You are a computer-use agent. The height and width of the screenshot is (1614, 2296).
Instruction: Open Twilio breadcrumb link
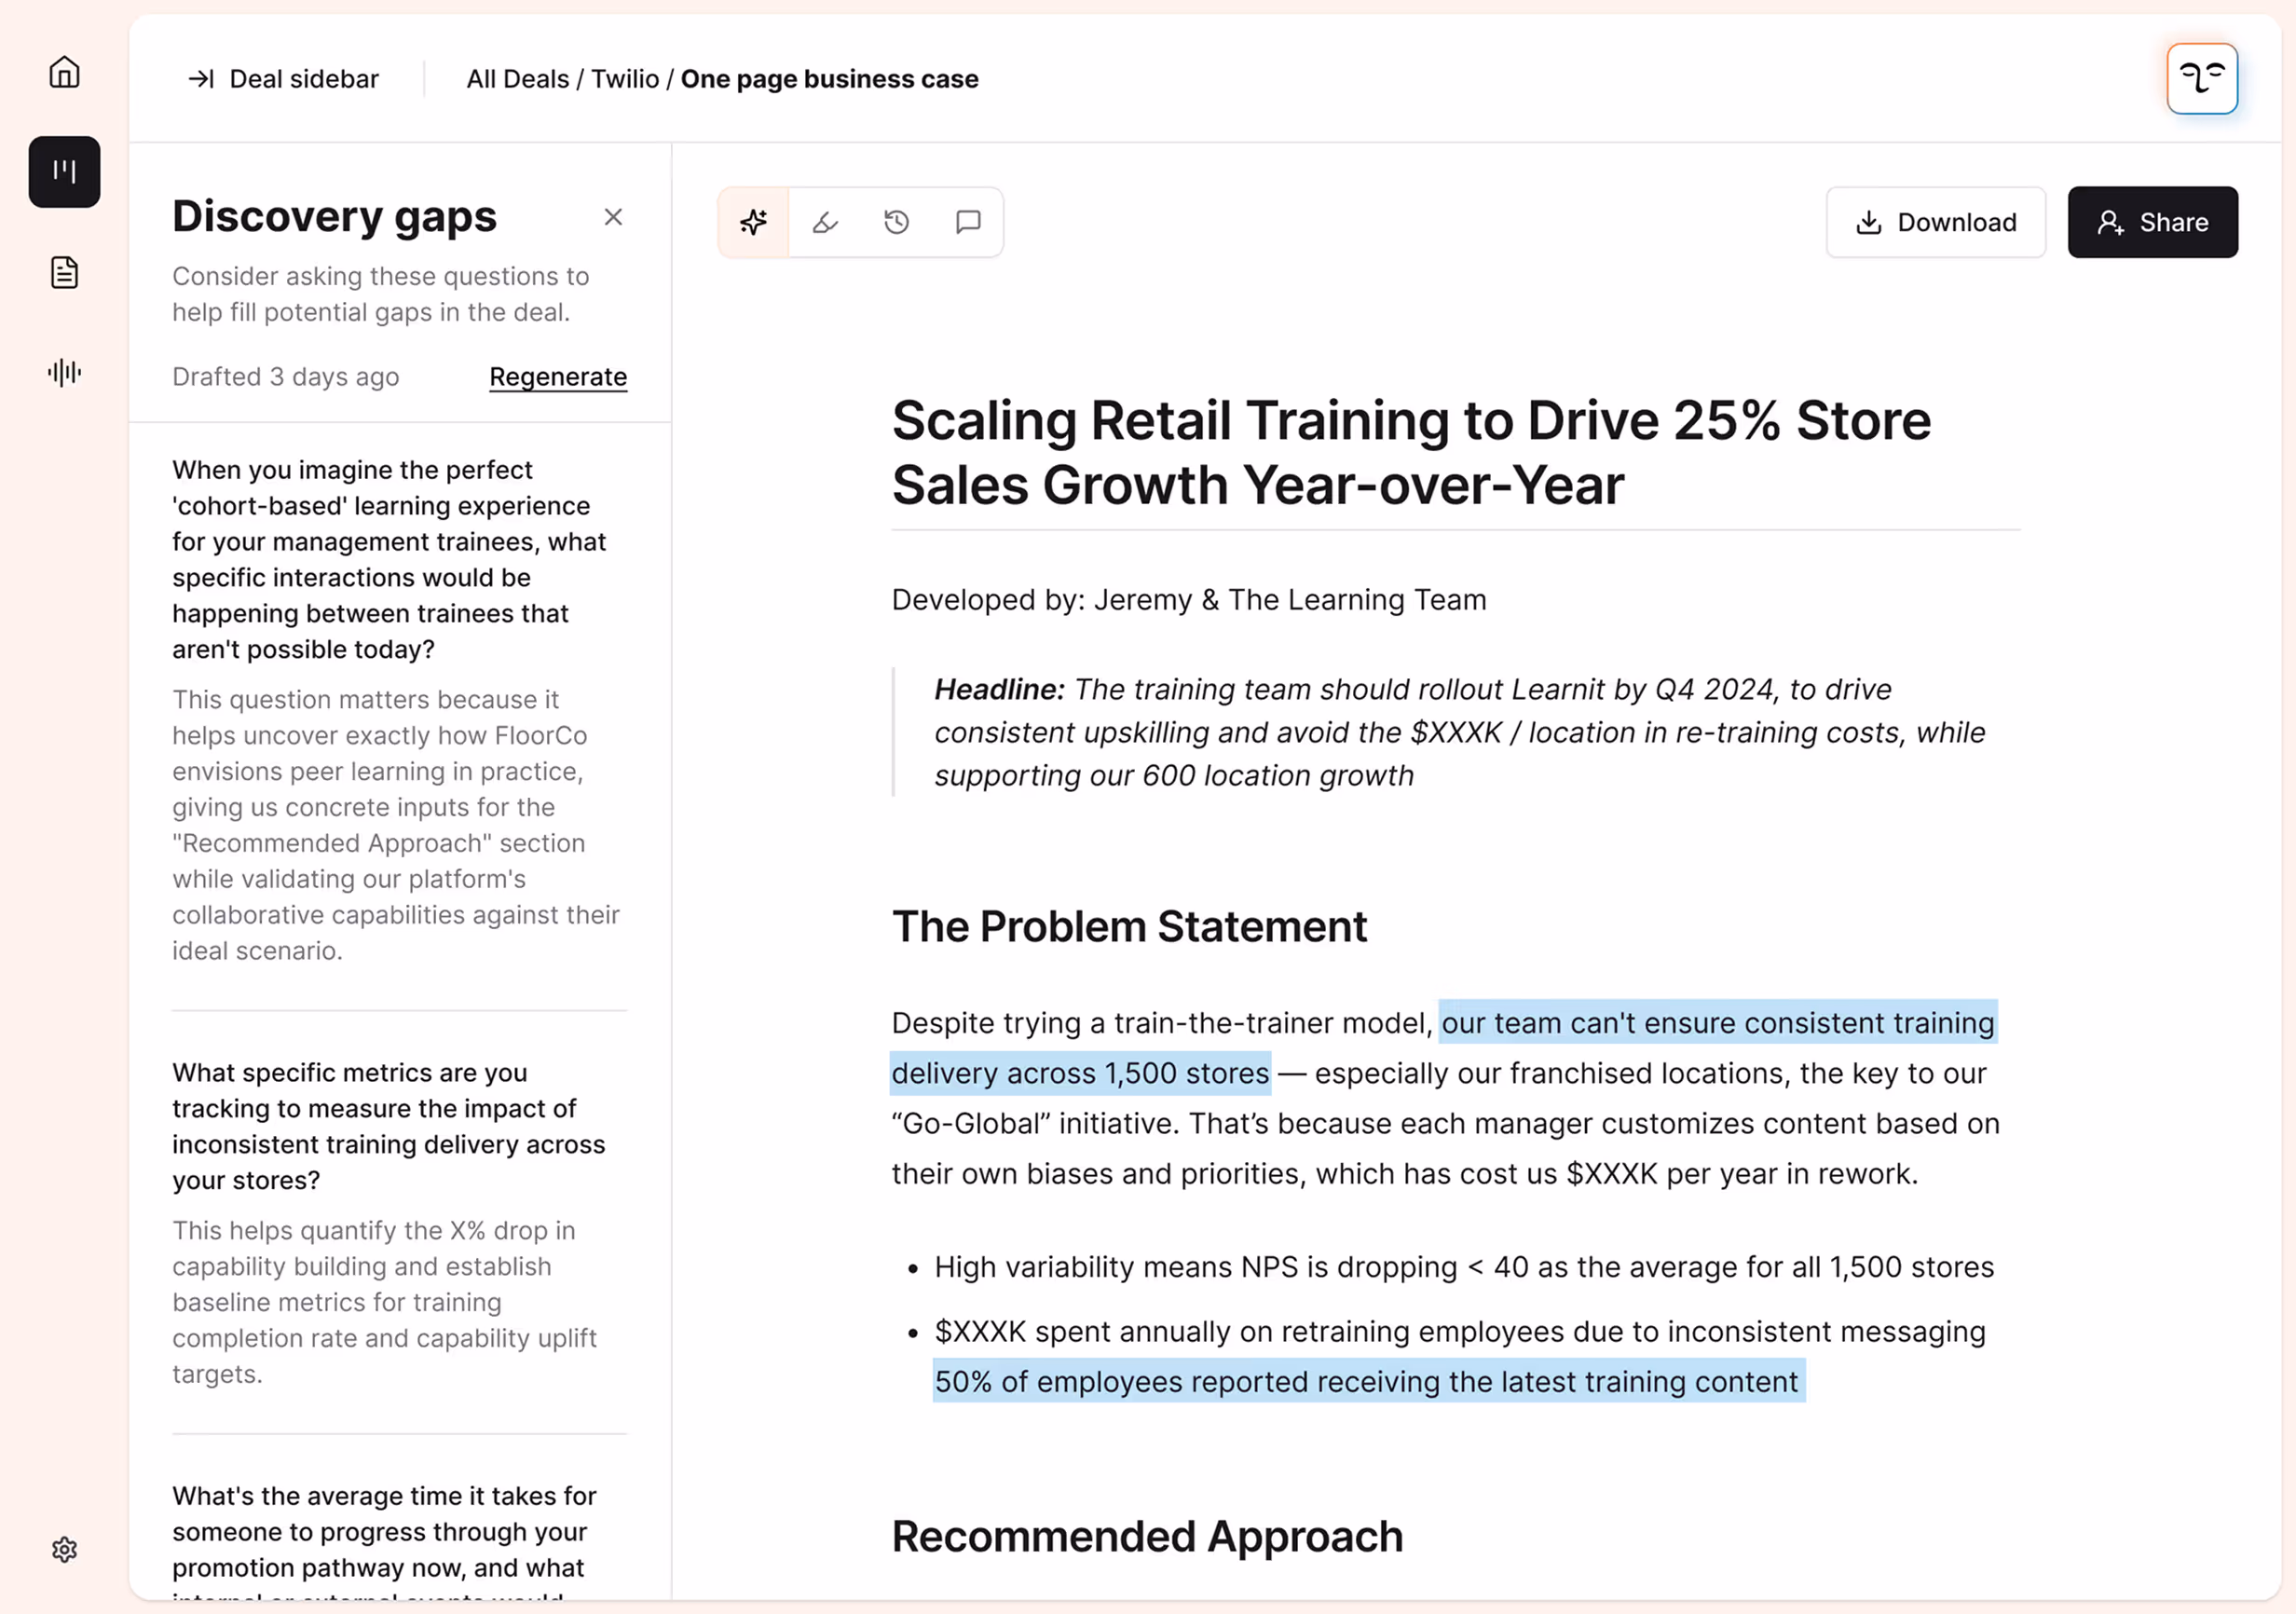pyautogui.click(x=625, y=79)
